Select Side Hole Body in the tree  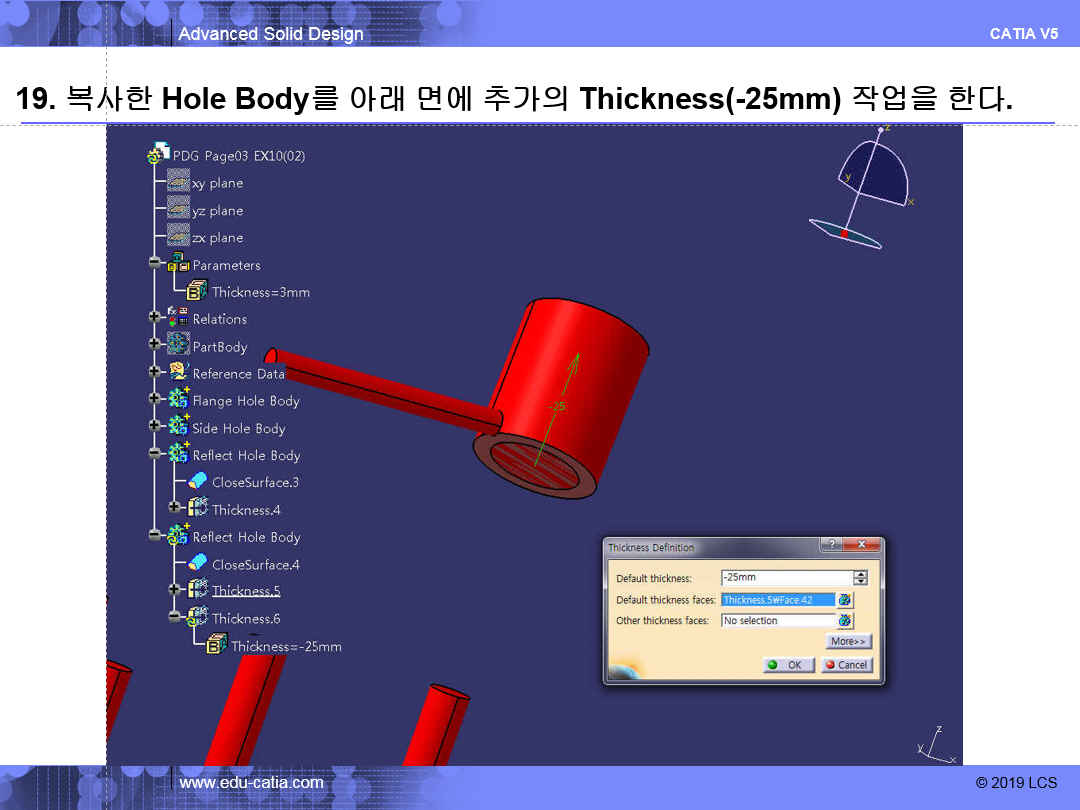[x=238, y=428]
